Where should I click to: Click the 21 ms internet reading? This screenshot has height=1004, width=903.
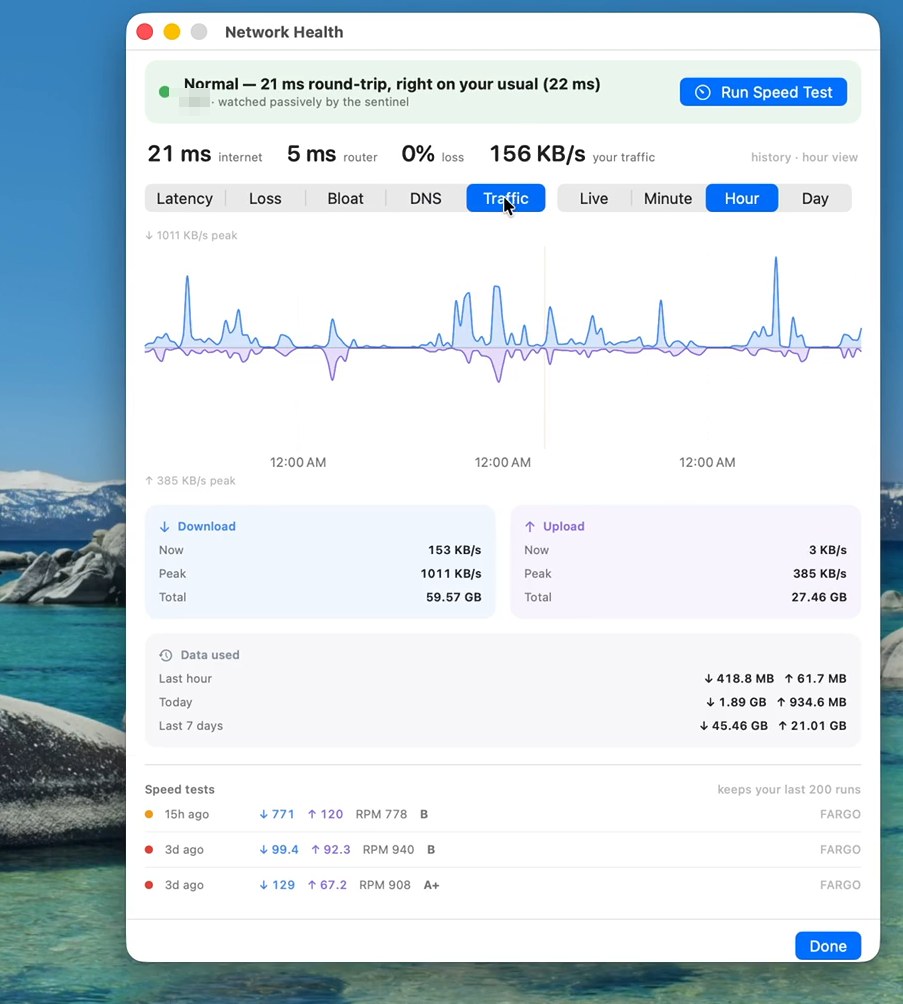click(205, 154)
